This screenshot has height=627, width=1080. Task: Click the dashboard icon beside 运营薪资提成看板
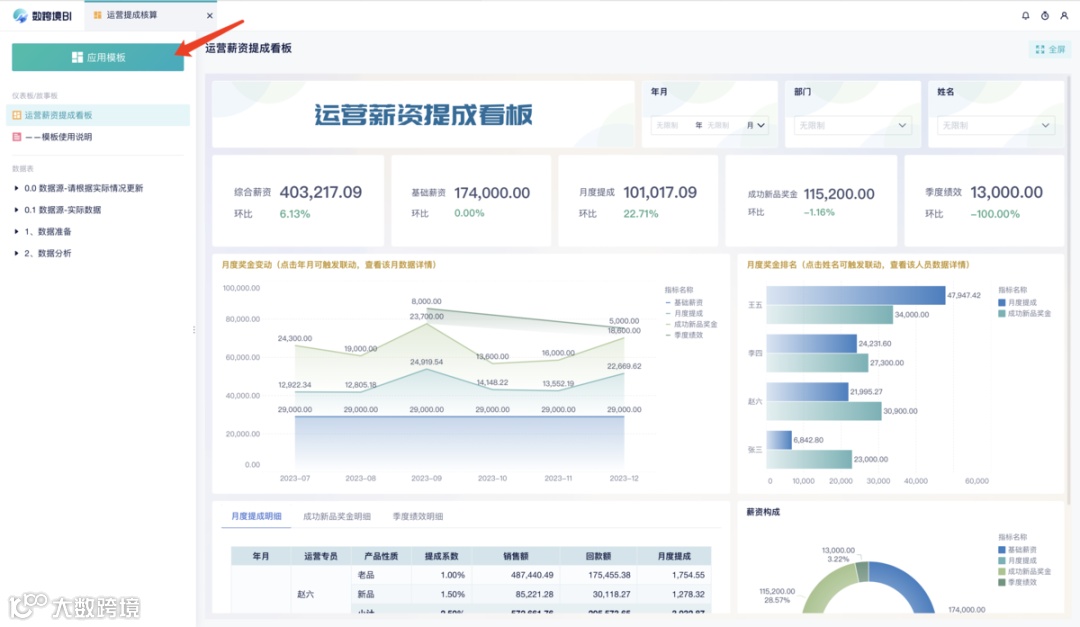[17, 115]
